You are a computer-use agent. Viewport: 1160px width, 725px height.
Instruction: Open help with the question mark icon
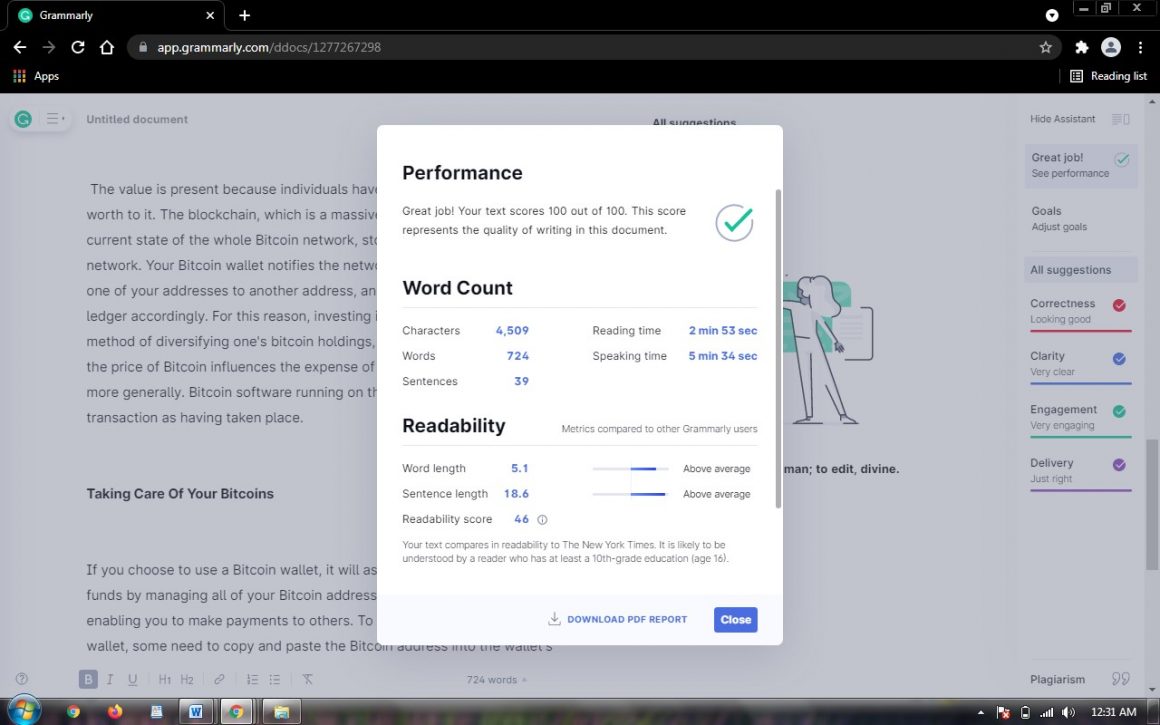(x=22, y=679)
